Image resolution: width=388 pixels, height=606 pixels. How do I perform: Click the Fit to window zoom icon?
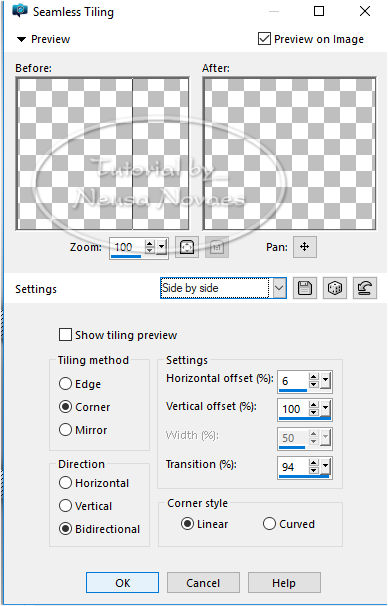(x=187, y=247)
